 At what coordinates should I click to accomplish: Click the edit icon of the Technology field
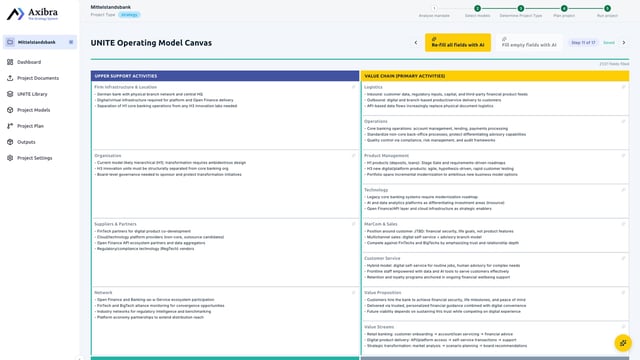(x=623, y=190)
